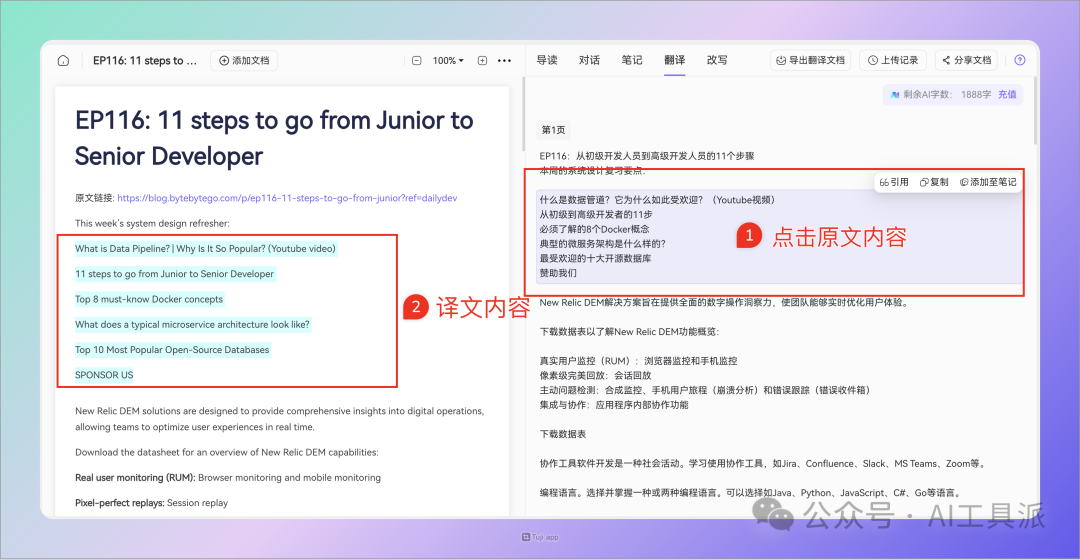Click translated line 最受欢迎的十大开源数据库

click(x=596, y=258)
